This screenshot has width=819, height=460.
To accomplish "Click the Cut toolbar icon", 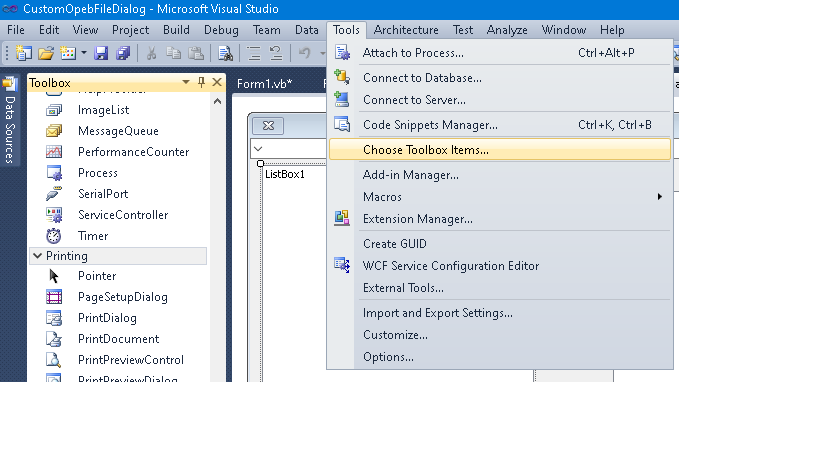I will pos(151,53).
